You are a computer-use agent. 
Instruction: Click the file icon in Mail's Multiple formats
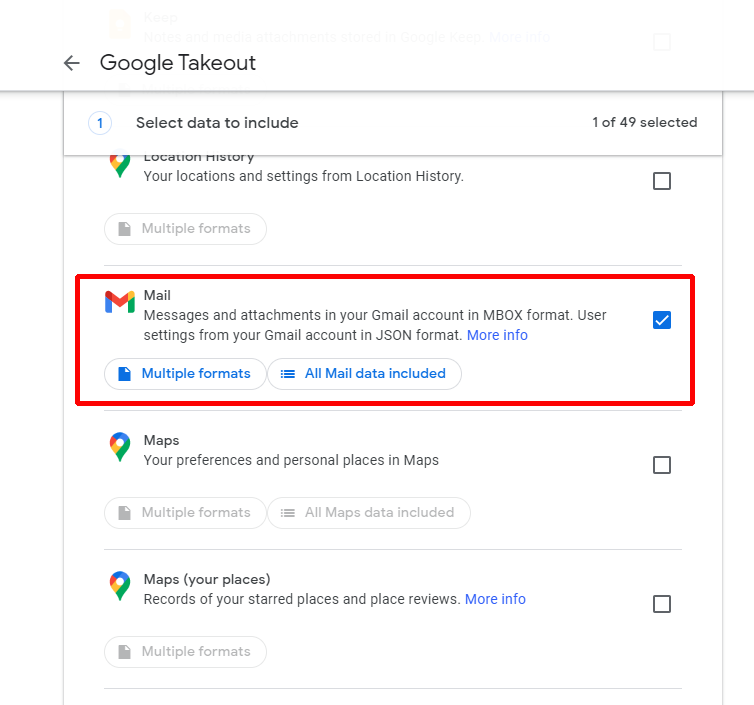pos(125,374)
